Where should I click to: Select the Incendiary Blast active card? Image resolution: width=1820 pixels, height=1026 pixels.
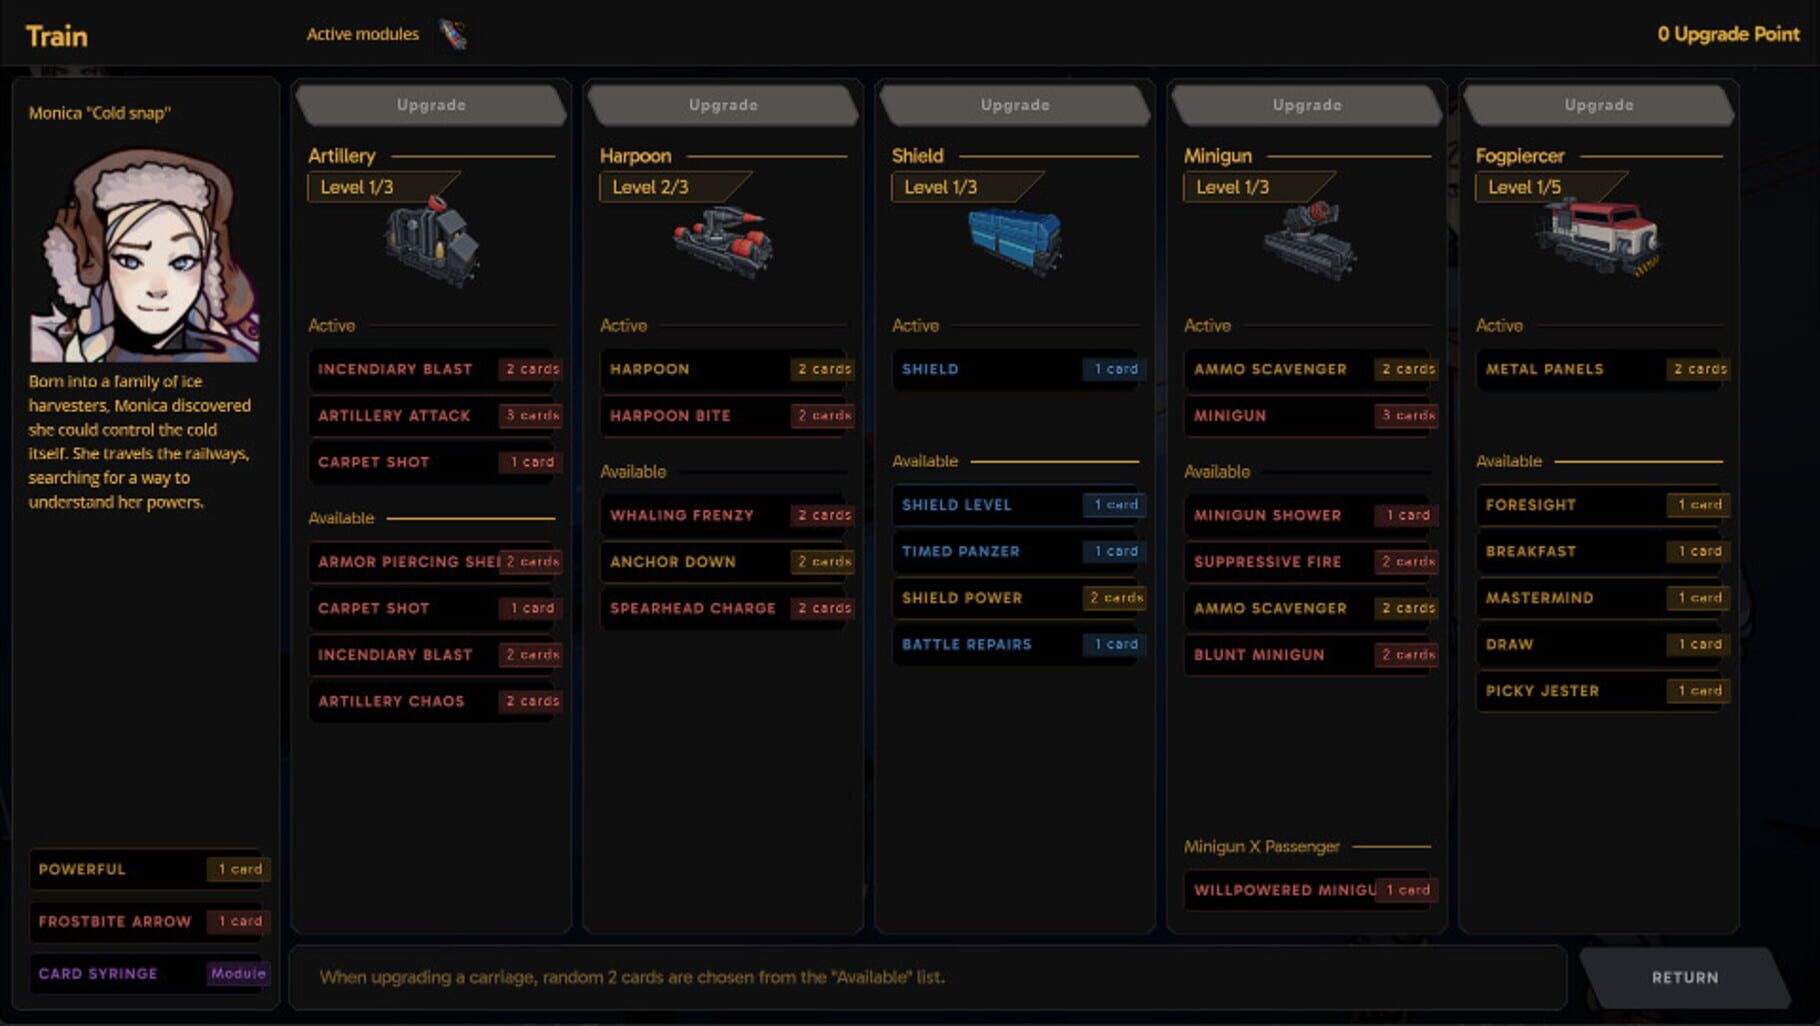(432, 369)
